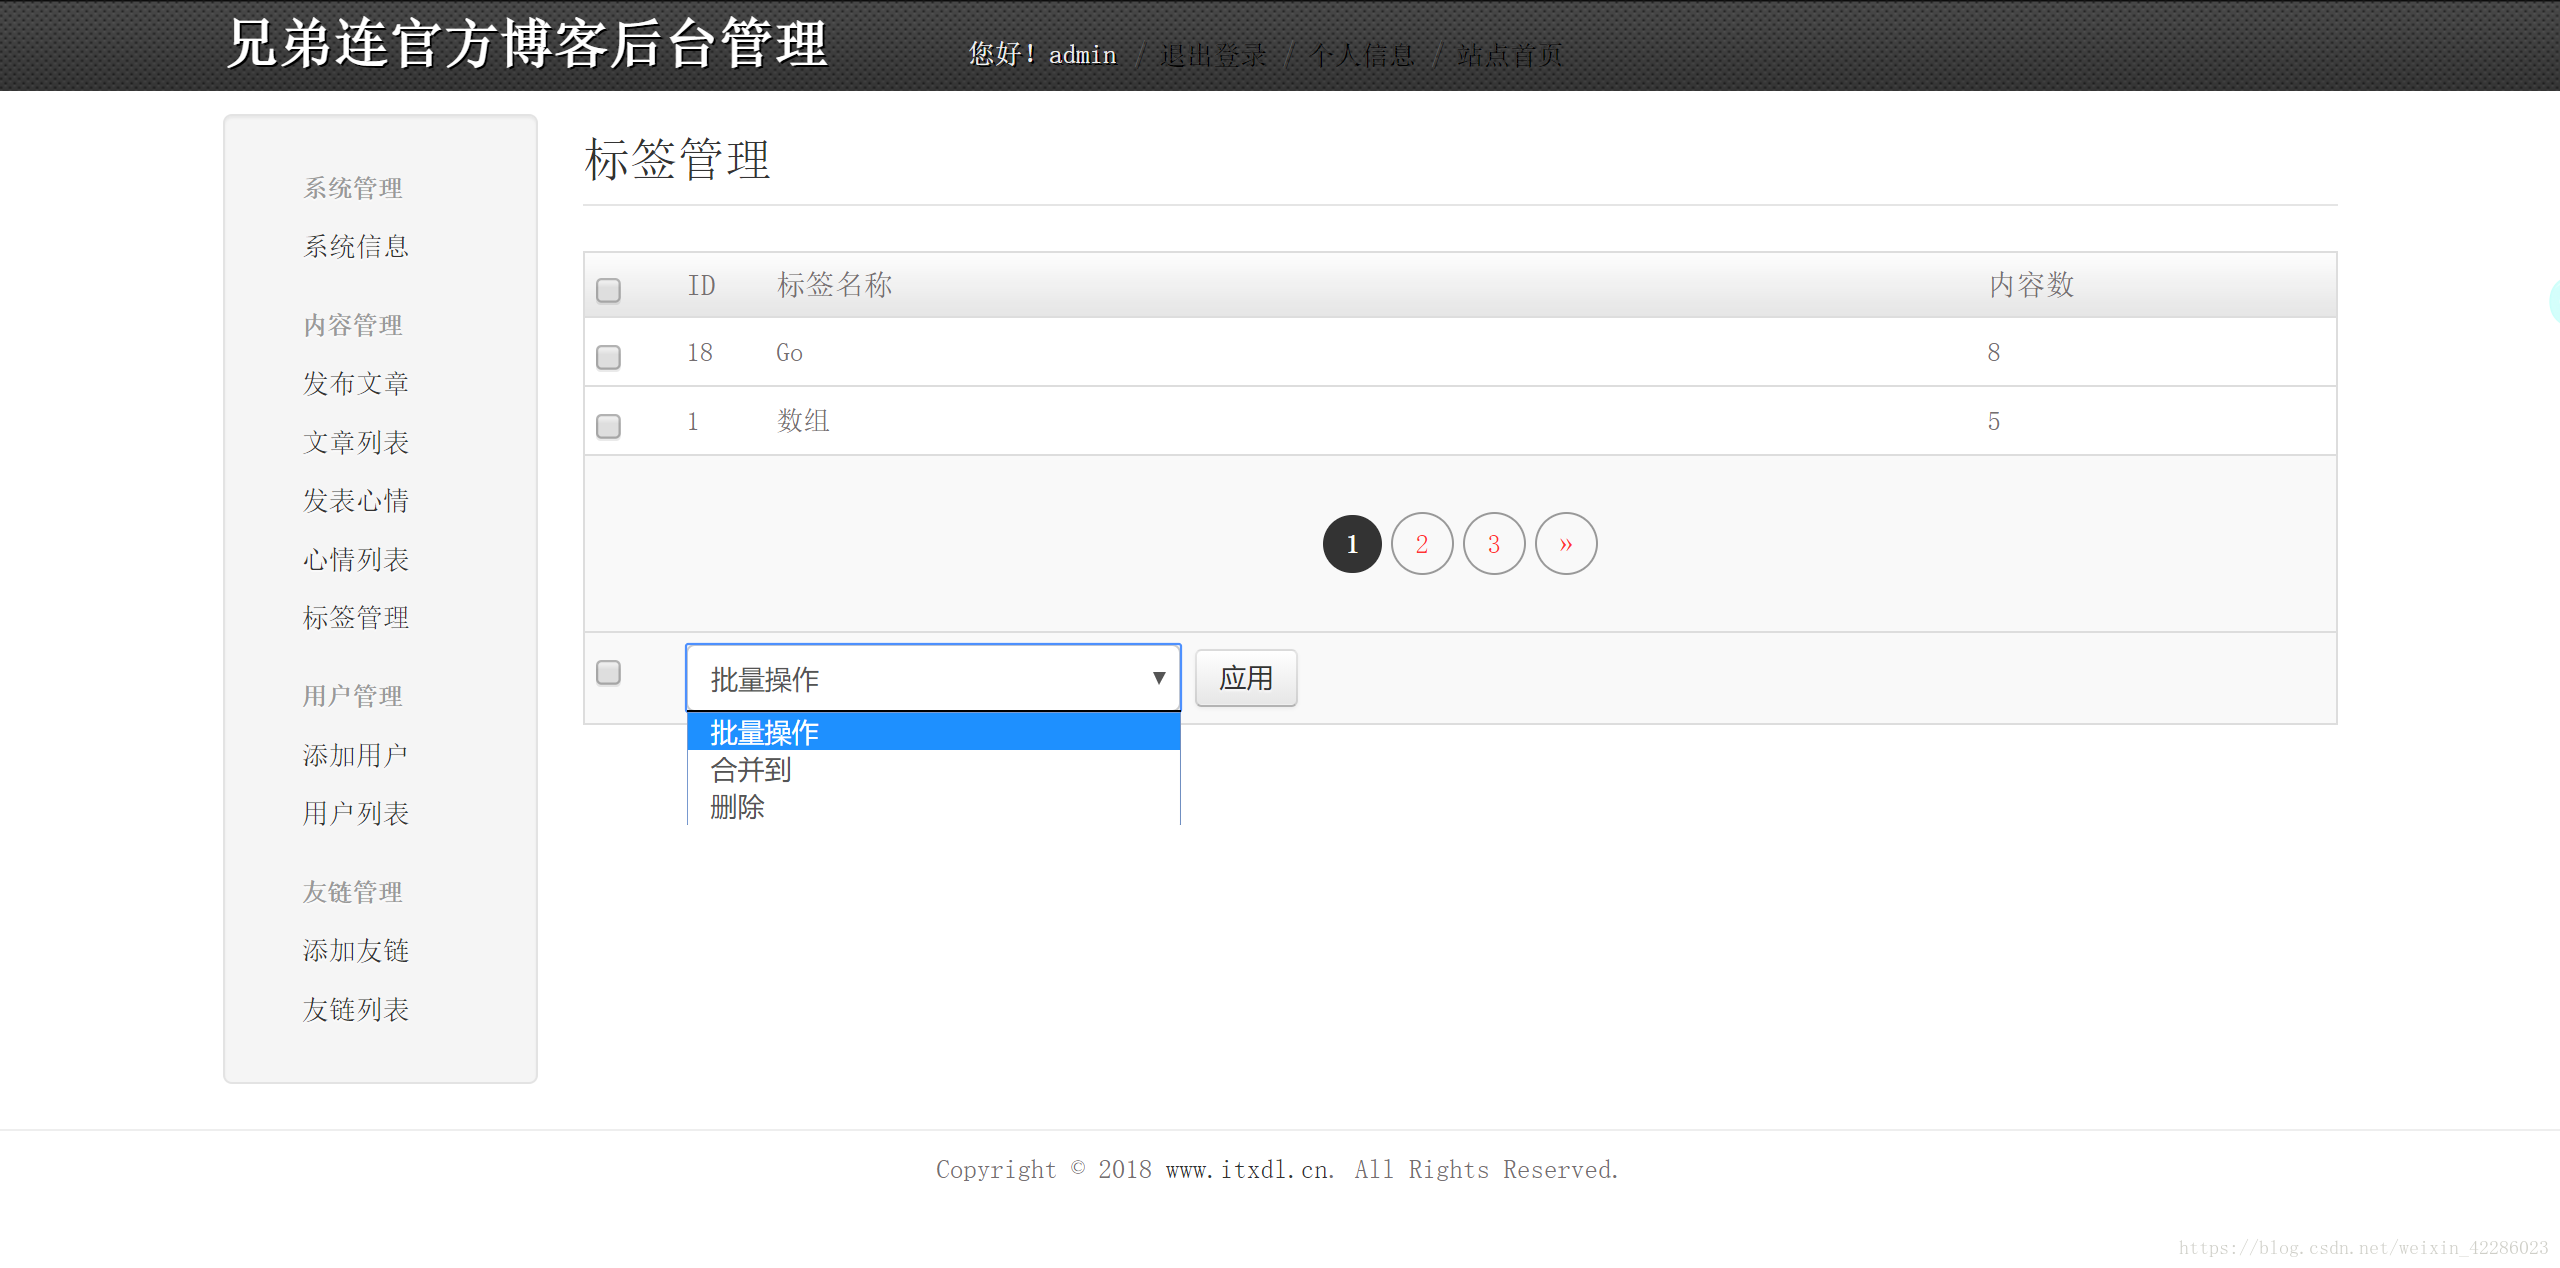Open the 批量操作 batch action dropdown
Viewport: 2560px width, 1268px height.
[933, 678]
